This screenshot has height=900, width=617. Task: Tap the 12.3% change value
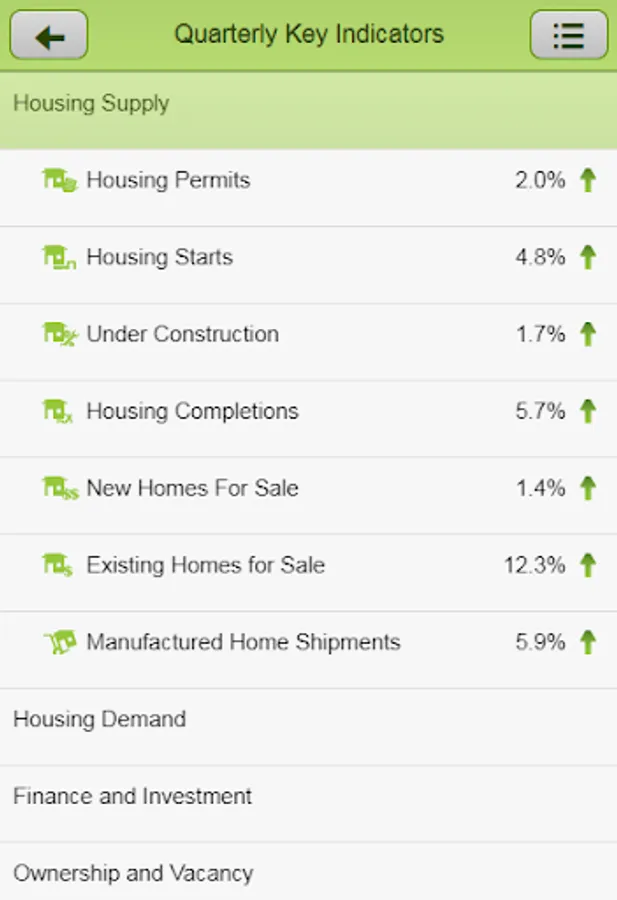click(535, 566)
